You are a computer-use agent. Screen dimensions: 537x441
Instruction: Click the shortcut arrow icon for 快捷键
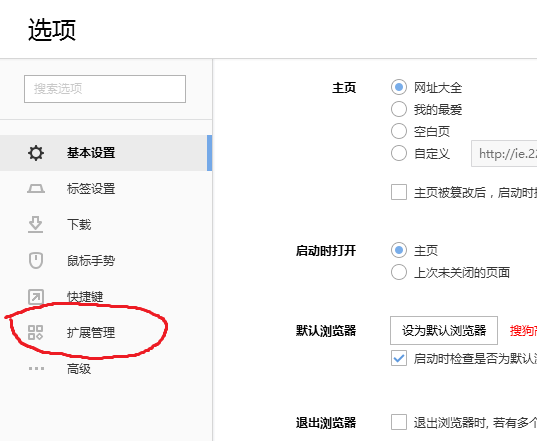(x=36, y=297)
